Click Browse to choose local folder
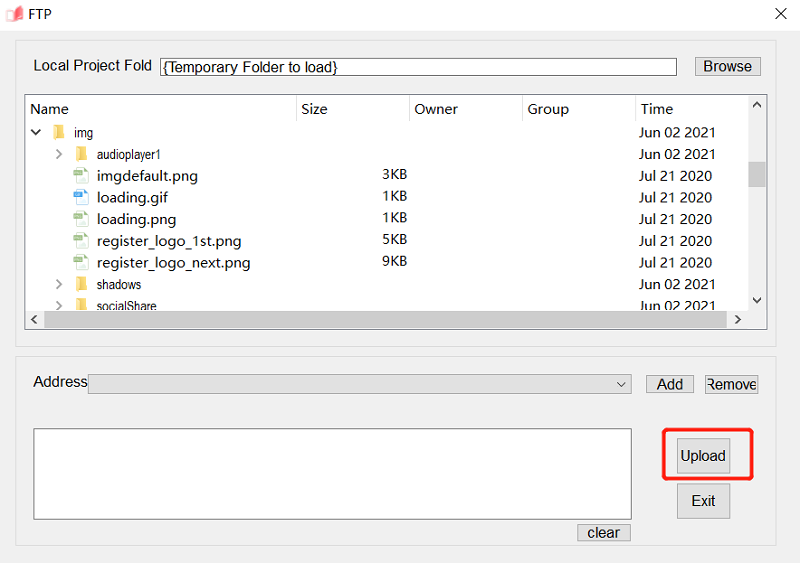The image size is (800, 563). pyautogui.click(x=727, y=66)
